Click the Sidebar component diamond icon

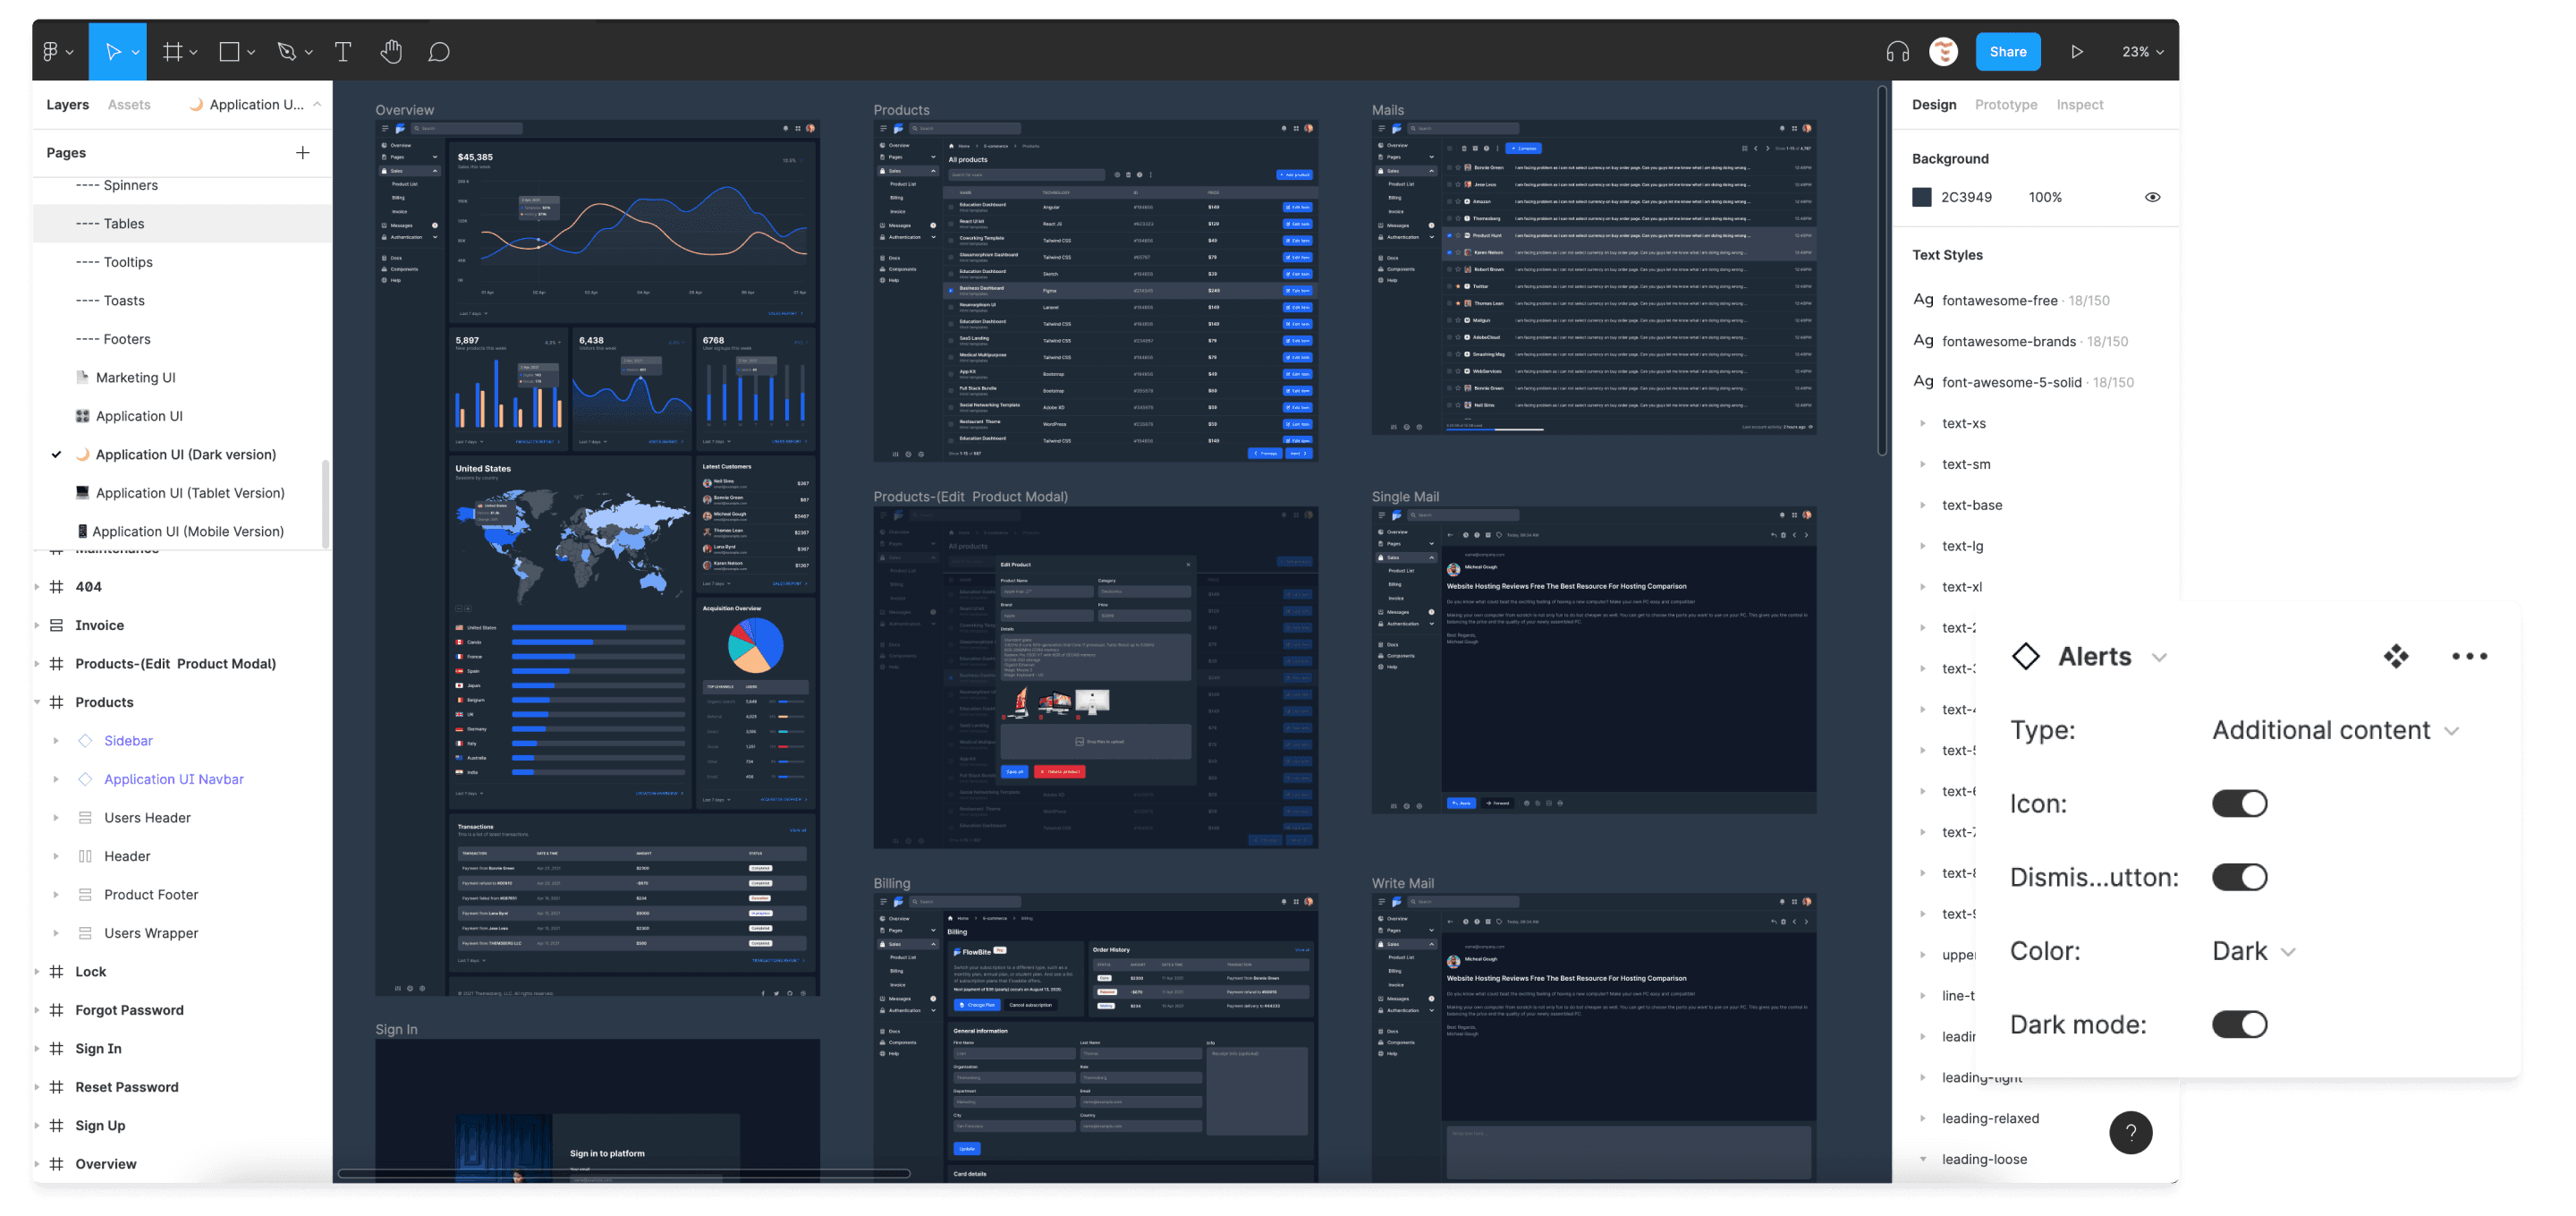85,740
